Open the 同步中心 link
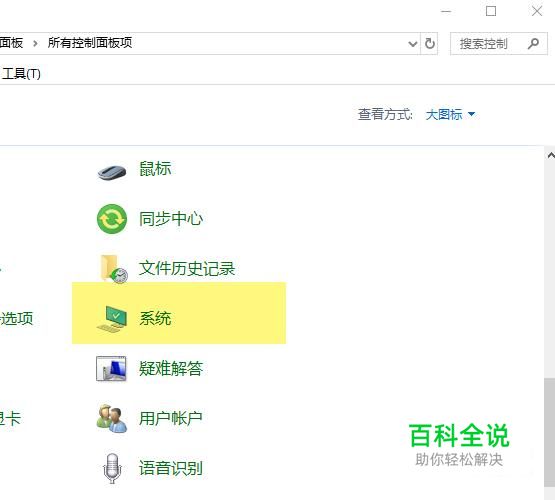This screenshot has height=500, width=555. (x=171, y=218)
